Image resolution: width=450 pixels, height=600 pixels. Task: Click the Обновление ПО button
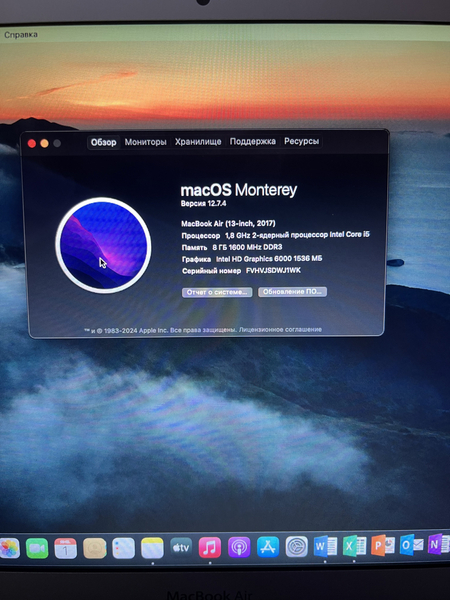(292, 292)
